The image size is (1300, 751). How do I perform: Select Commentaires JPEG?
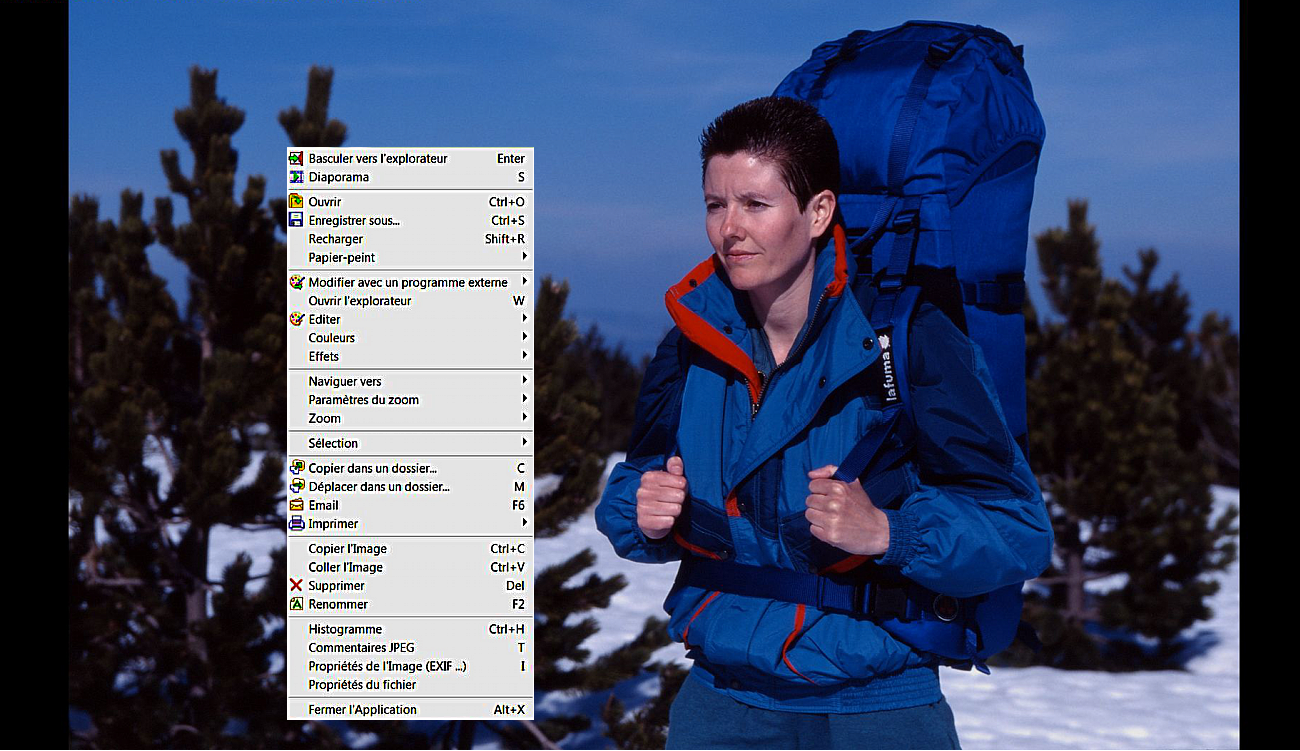point(410,648)
